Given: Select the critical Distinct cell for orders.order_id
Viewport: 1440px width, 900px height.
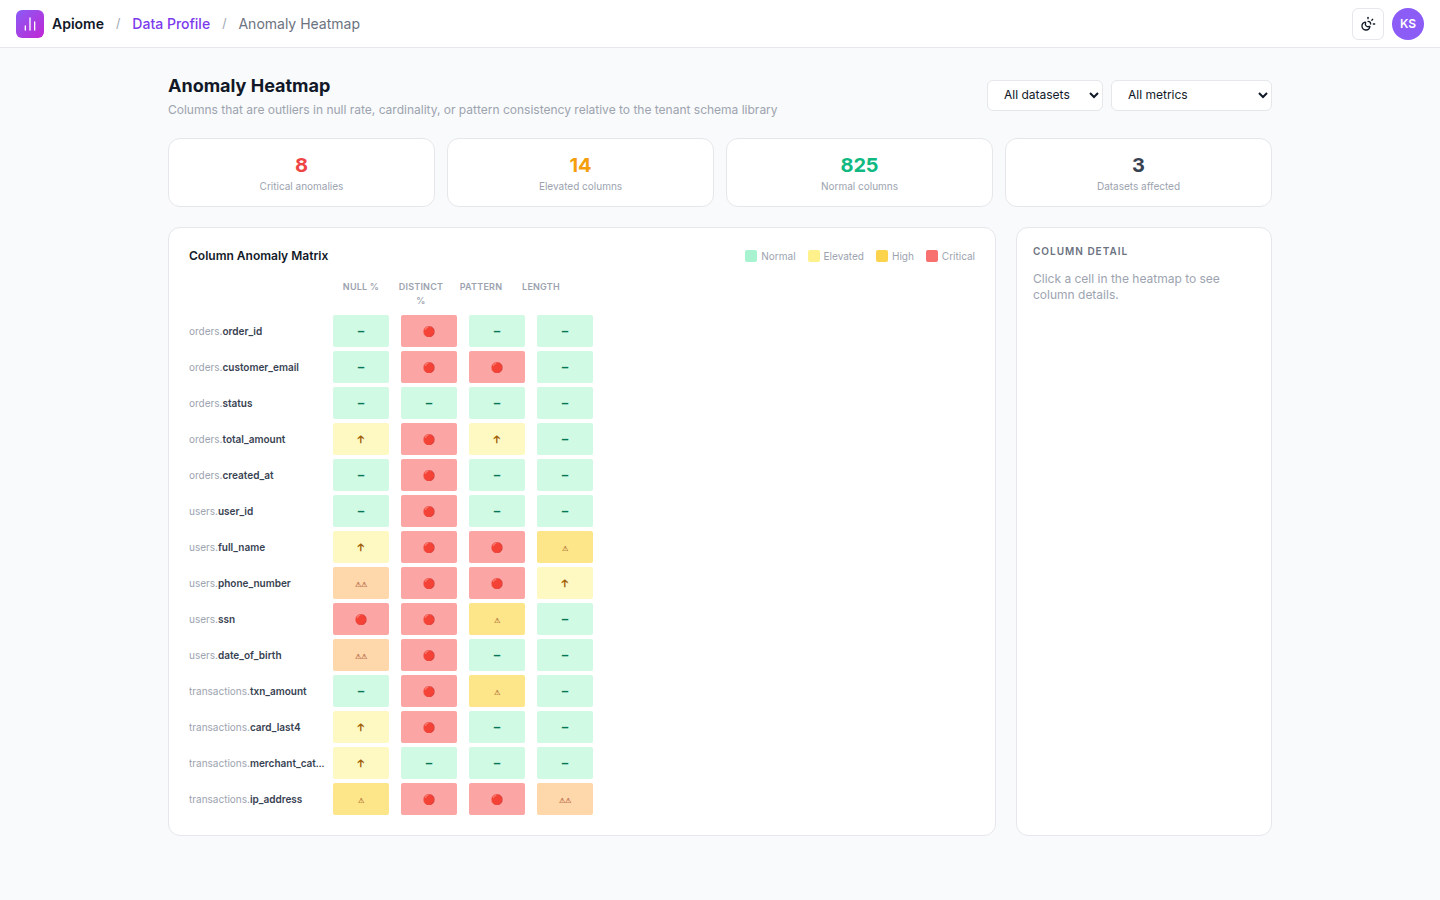Looking at the screenshot, I should 429,331.
